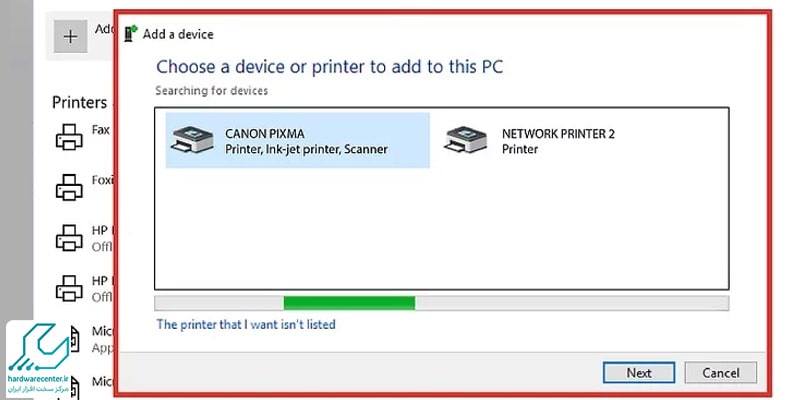This screenshot has width=800, height=400.
Task: Open "The printer that I want isn't listed"
Action: click(246, 324)
